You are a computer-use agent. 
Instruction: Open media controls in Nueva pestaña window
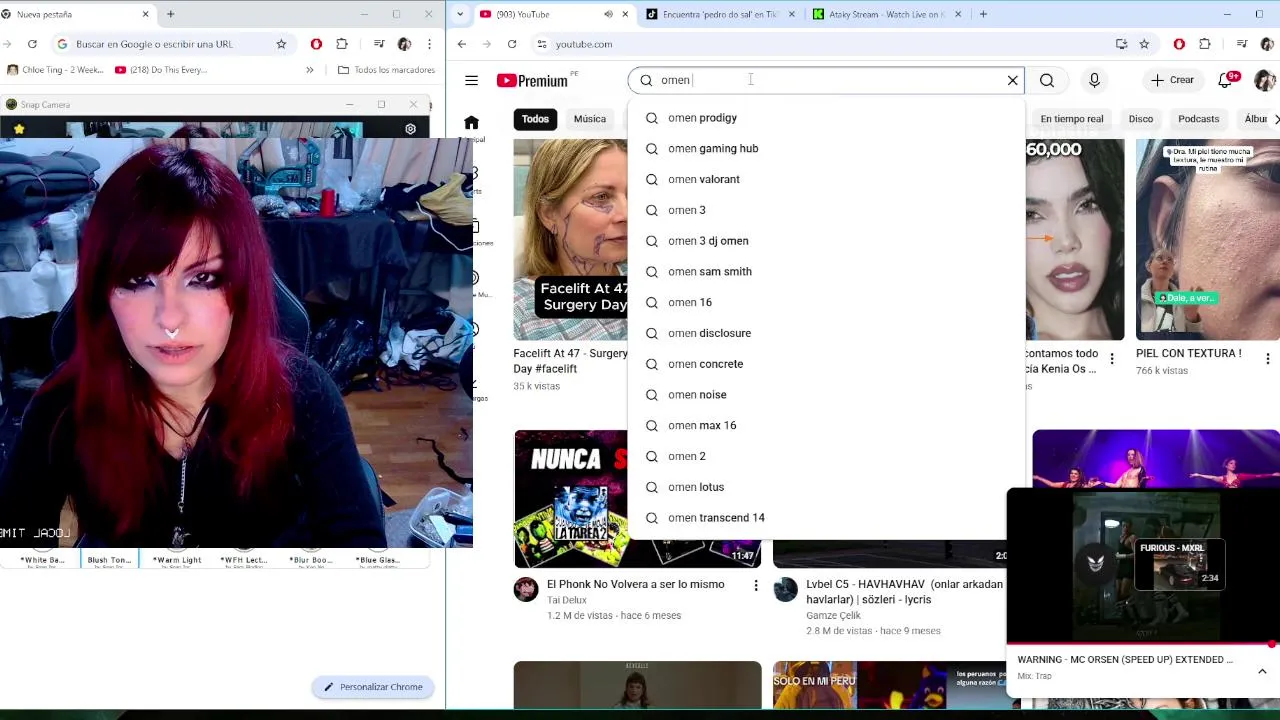click(379, 44)
